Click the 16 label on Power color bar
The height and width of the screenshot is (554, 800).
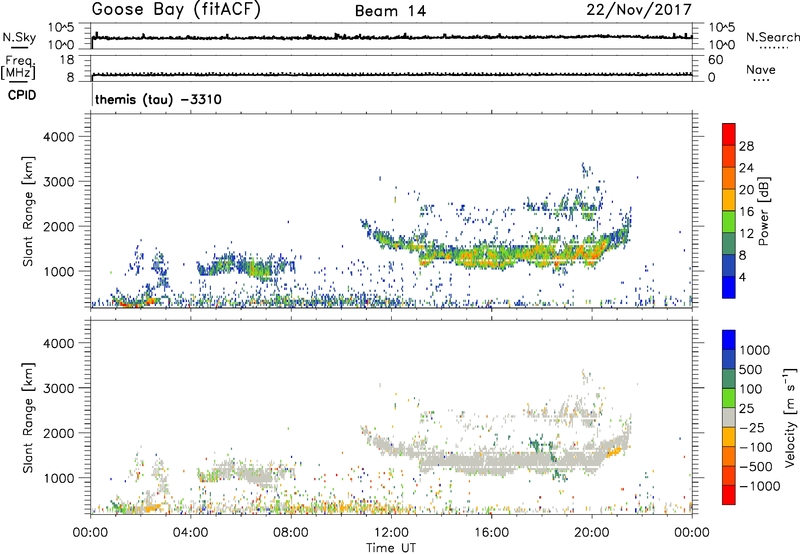(x=746, y=212)
